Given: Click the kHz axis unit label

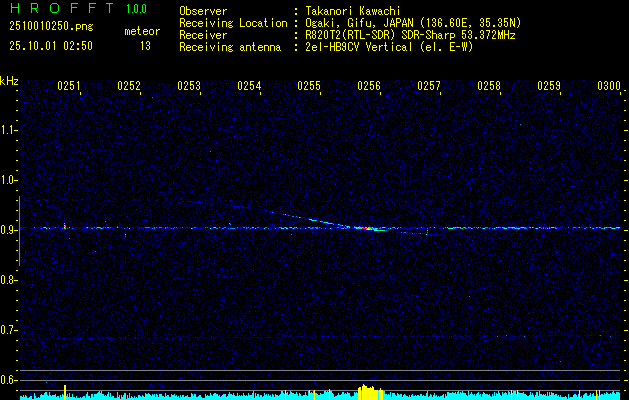Looking at the screenshot, I should 9,81.
